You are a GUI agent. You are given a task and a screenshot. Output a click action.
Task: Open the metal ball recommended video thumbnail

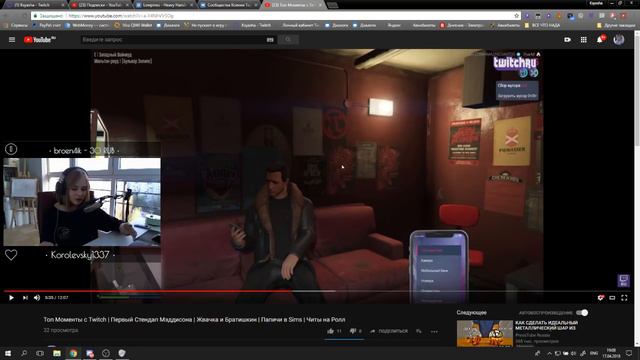tap(484, 333)
